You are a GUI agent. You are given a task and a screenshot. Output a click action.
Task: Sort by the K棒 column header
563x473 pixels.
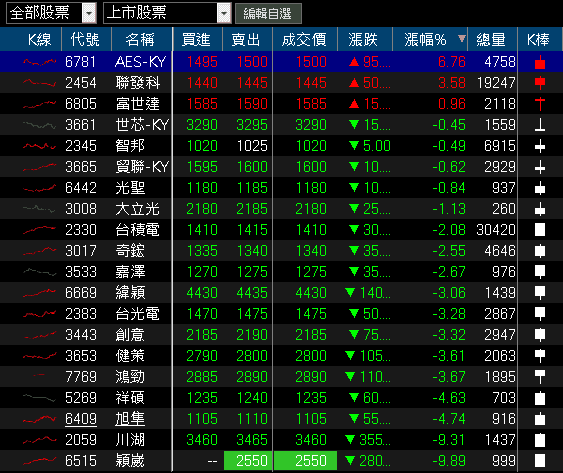coord(539,40)
